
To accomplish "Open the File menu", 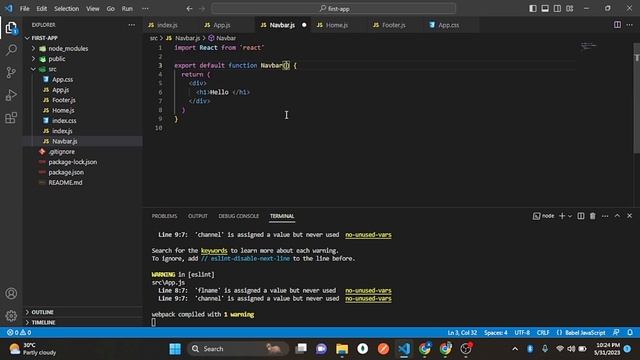I will click(x=24, y=9).
